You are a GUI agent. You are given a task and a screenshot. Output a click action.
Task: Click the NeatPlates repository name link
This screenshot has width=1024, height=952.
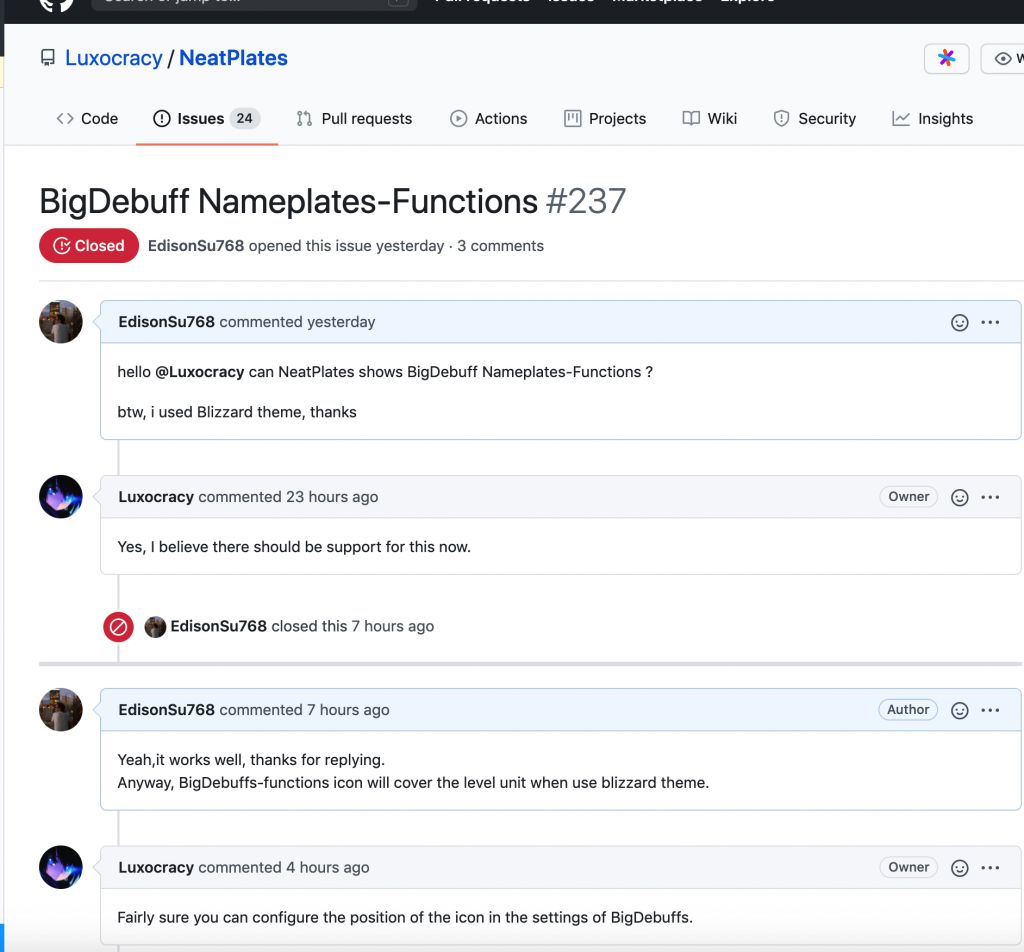point(233,58)
